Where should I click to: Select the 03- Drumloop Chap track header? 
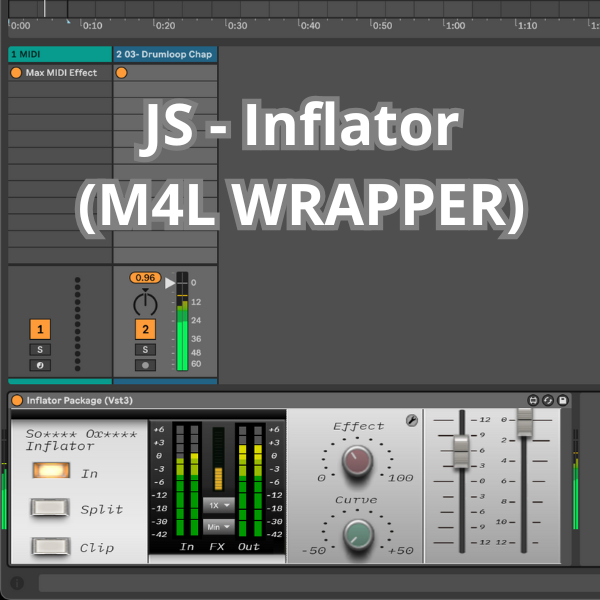pos(165,54)
